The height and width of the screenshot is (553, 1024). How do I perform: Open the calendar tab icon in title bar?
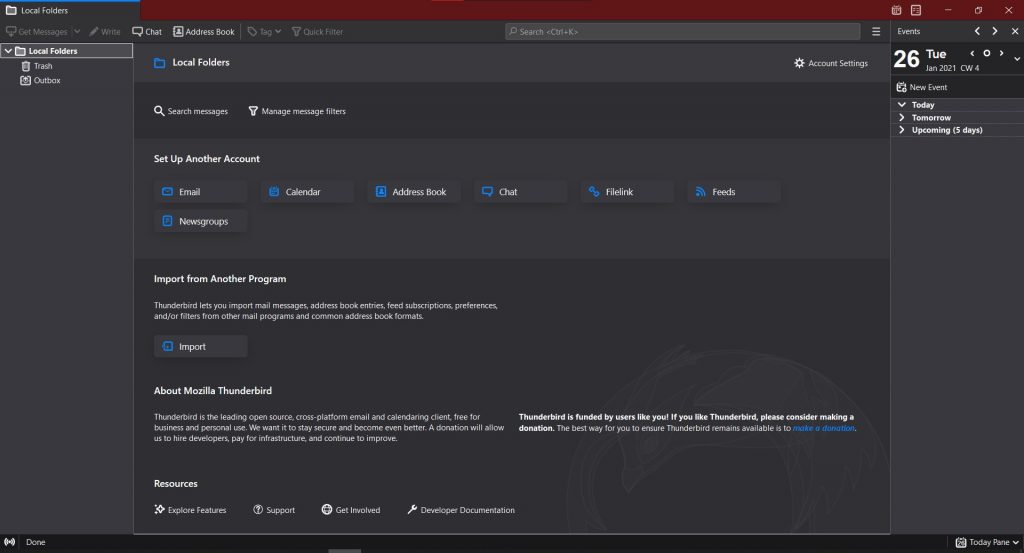pyautogui.click(x=896, y=10)
